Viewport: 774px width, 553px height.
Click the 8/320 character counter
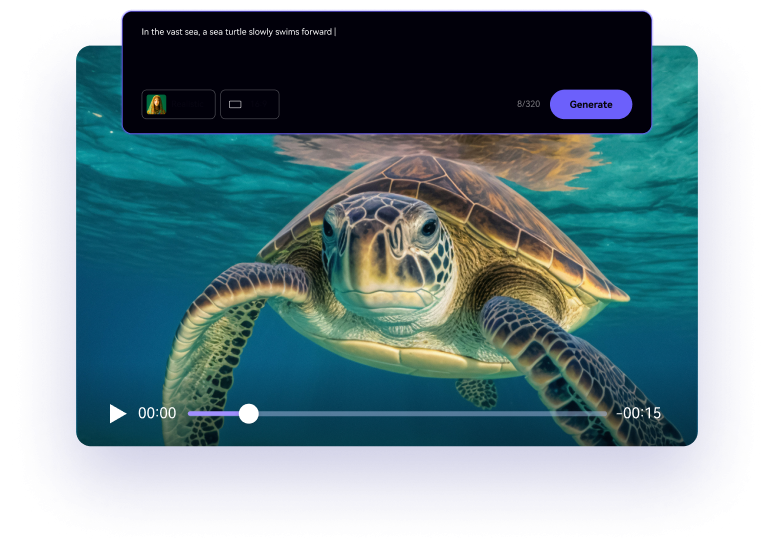click(x=528, y=104)
